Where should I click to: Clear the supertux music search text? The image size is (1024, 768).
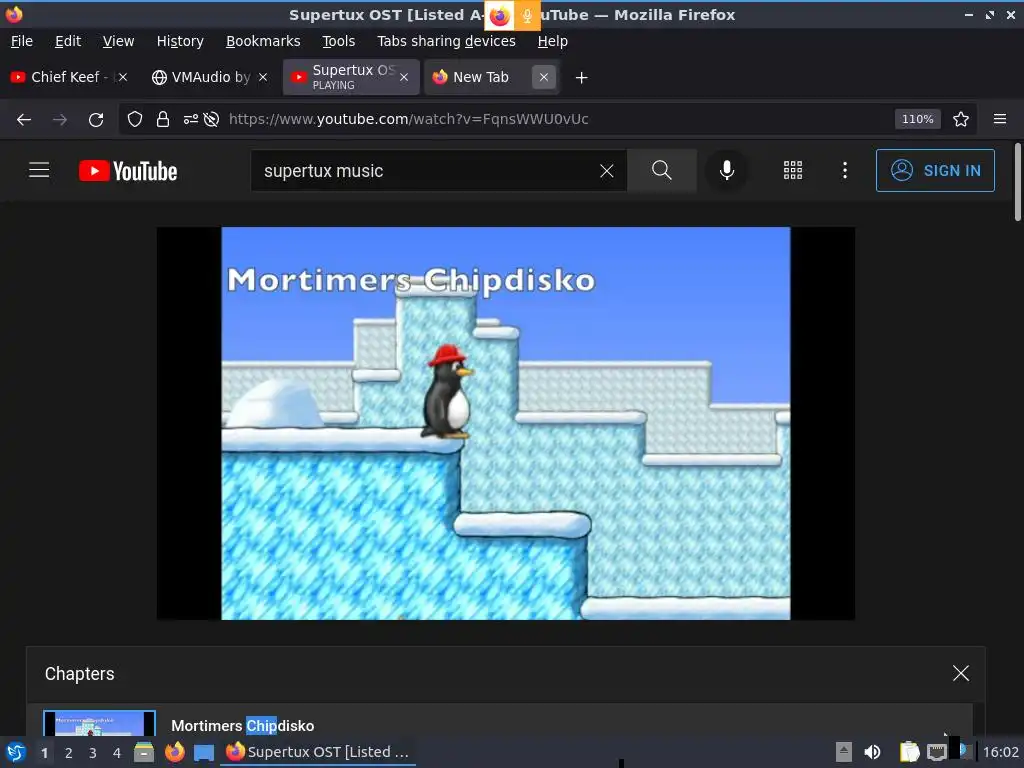pos(607,171)
